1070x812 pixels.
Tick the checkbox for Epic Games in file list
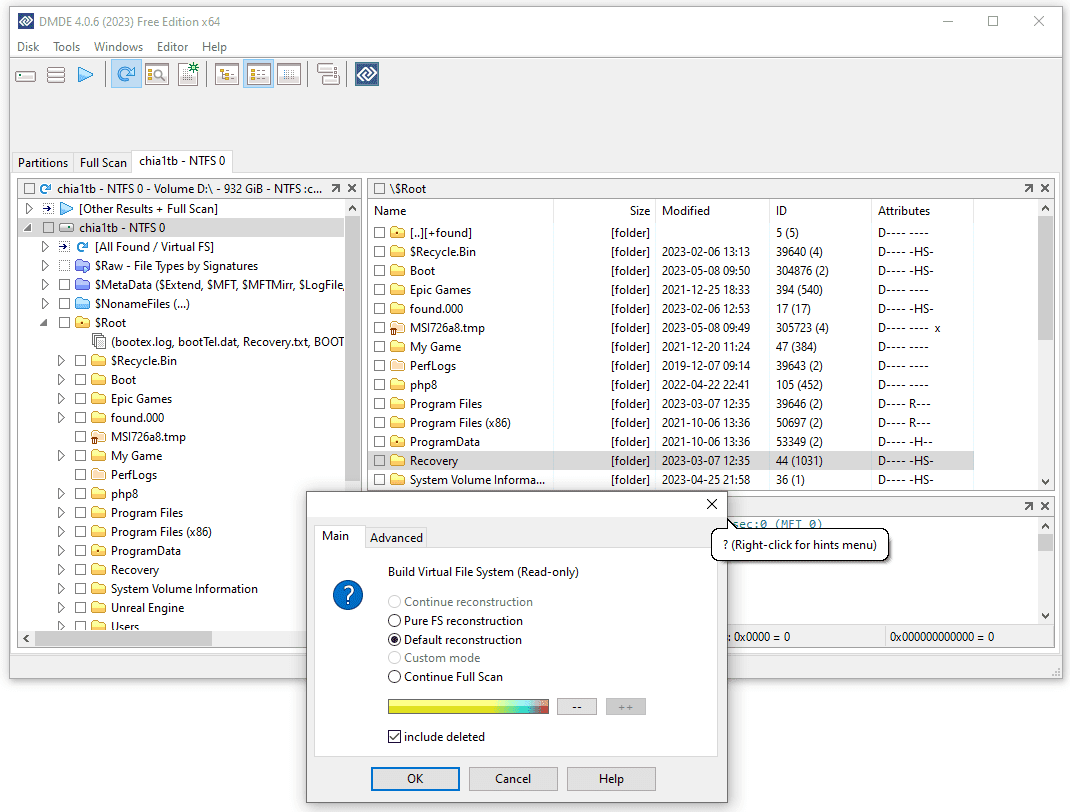pos(380,290)
